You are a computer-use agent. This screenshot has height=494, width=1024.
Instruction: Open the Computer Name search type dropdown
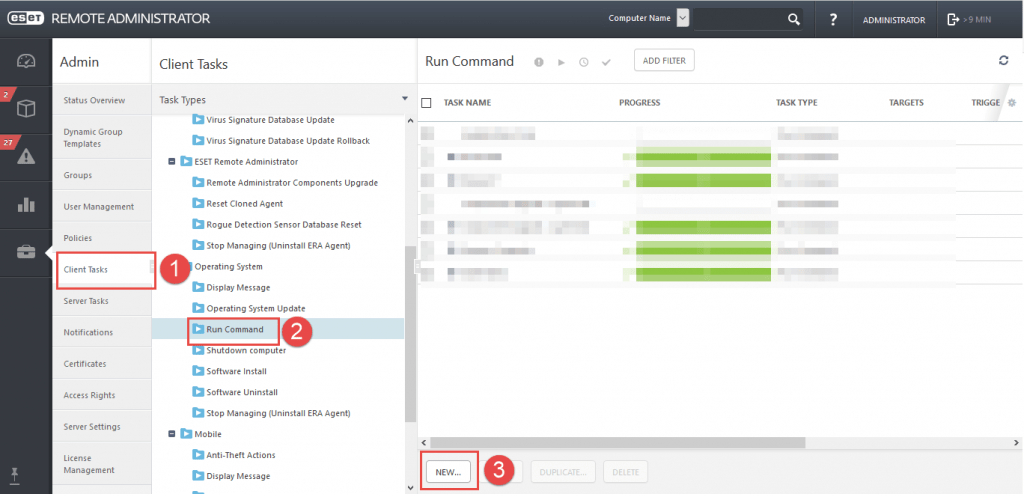point(683,18)
